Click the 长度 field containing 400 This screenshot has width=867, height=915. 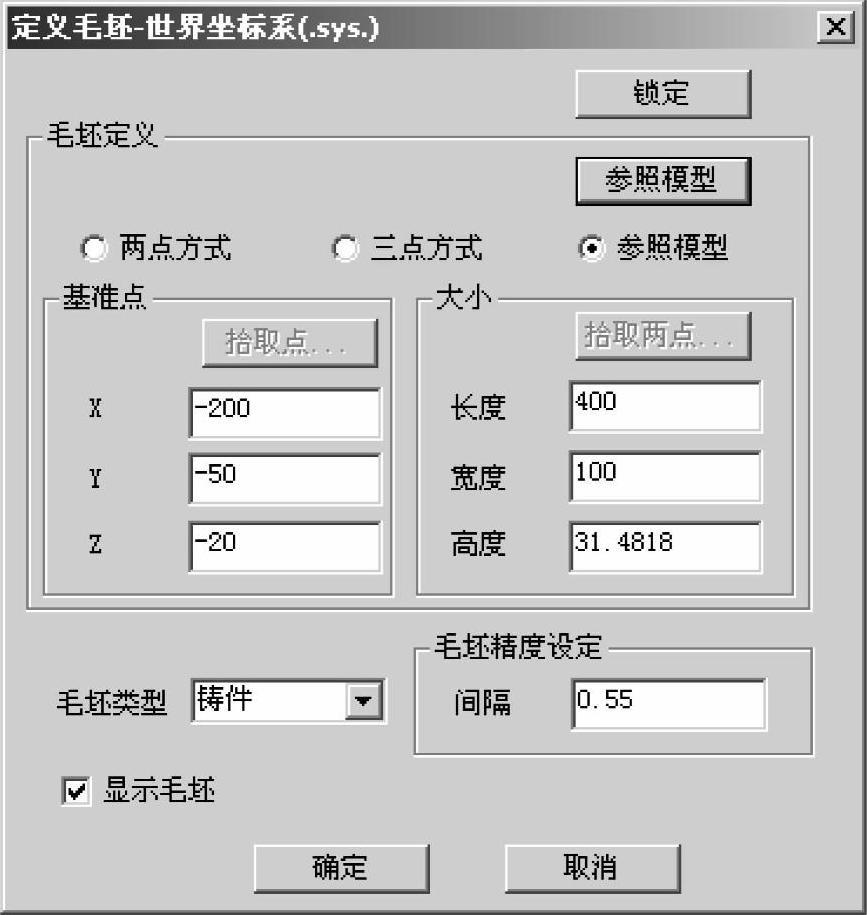coord(665,407)
